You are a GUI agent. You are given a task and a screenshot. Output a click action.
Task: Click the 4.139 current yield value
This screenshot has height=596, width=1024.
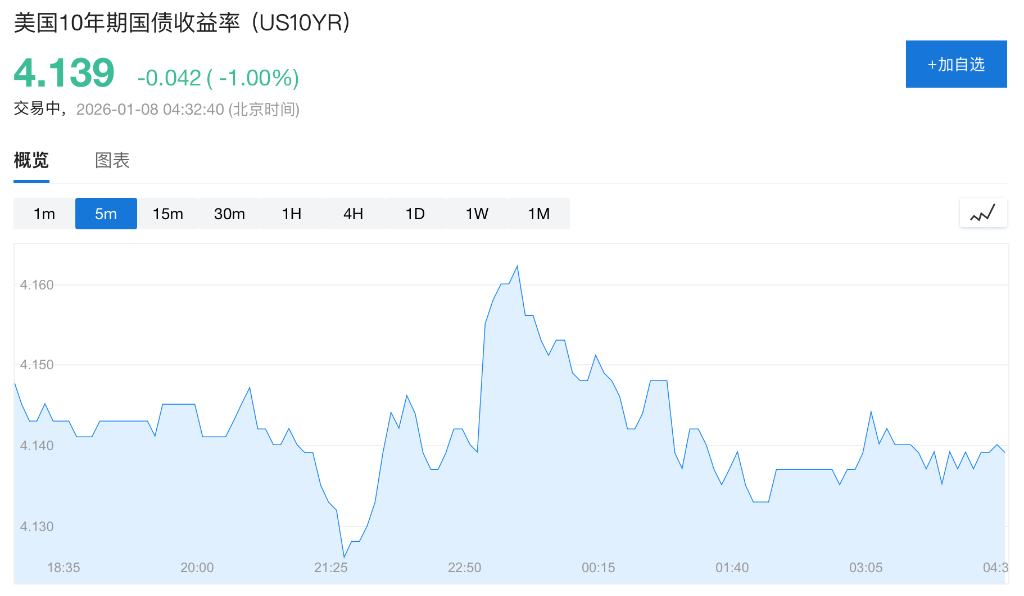coord(64,74)
